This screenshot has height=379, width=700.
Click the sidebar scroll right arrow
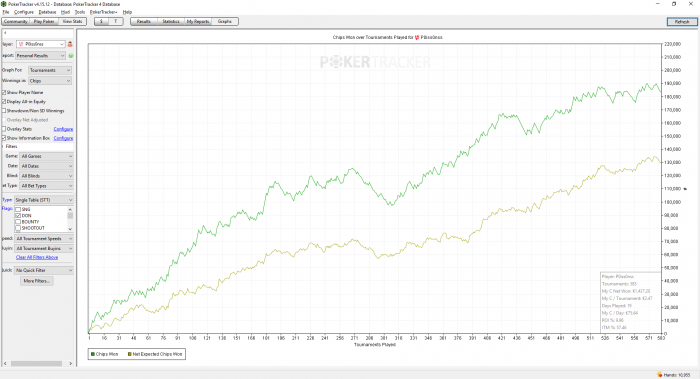[71, 364]
